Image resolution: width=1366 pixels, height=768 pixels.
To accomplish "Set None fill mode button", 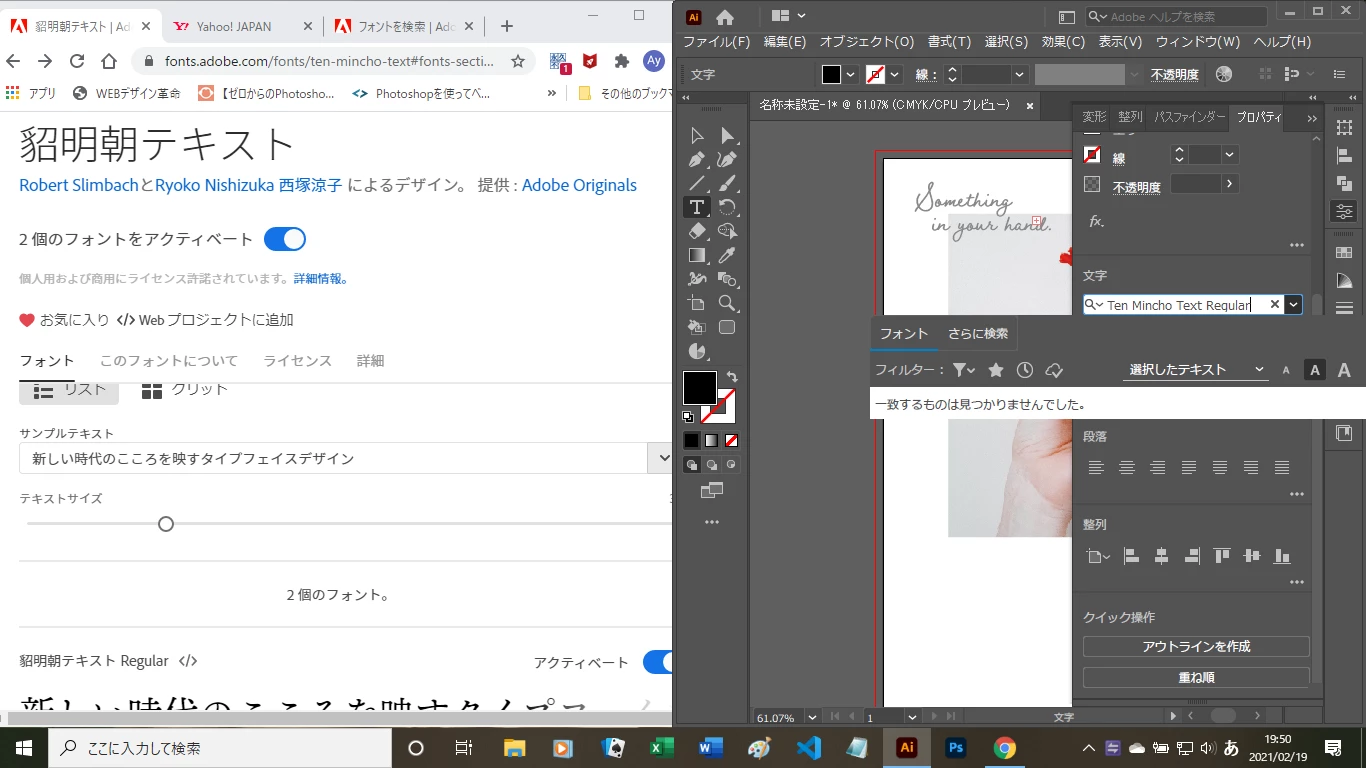I will tap(731, 440).
